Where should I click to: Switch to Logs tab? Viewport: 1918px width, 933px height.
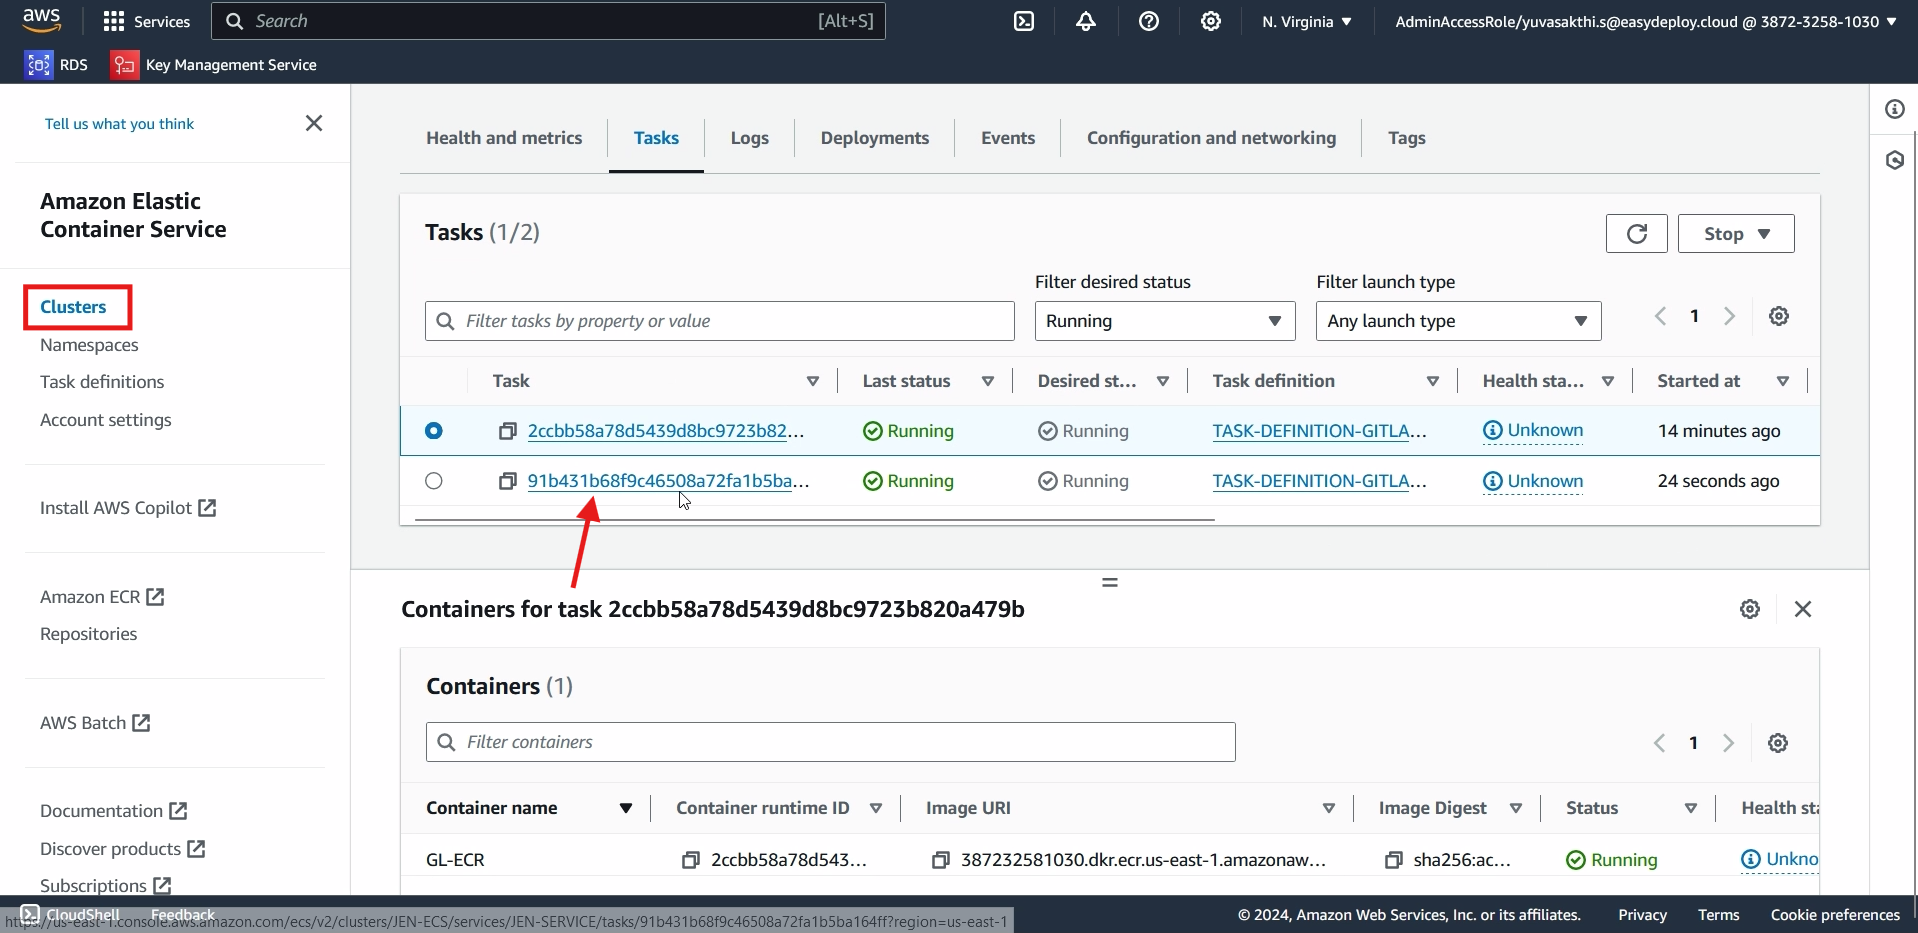750,138
